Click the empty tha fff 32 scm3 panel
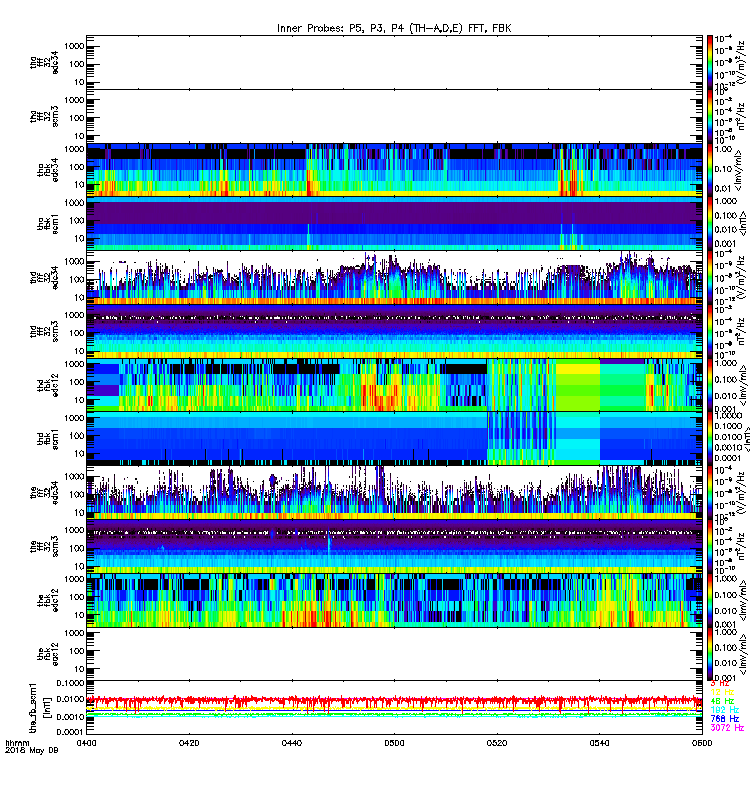750x800 pixels. (x=394, y=116)
